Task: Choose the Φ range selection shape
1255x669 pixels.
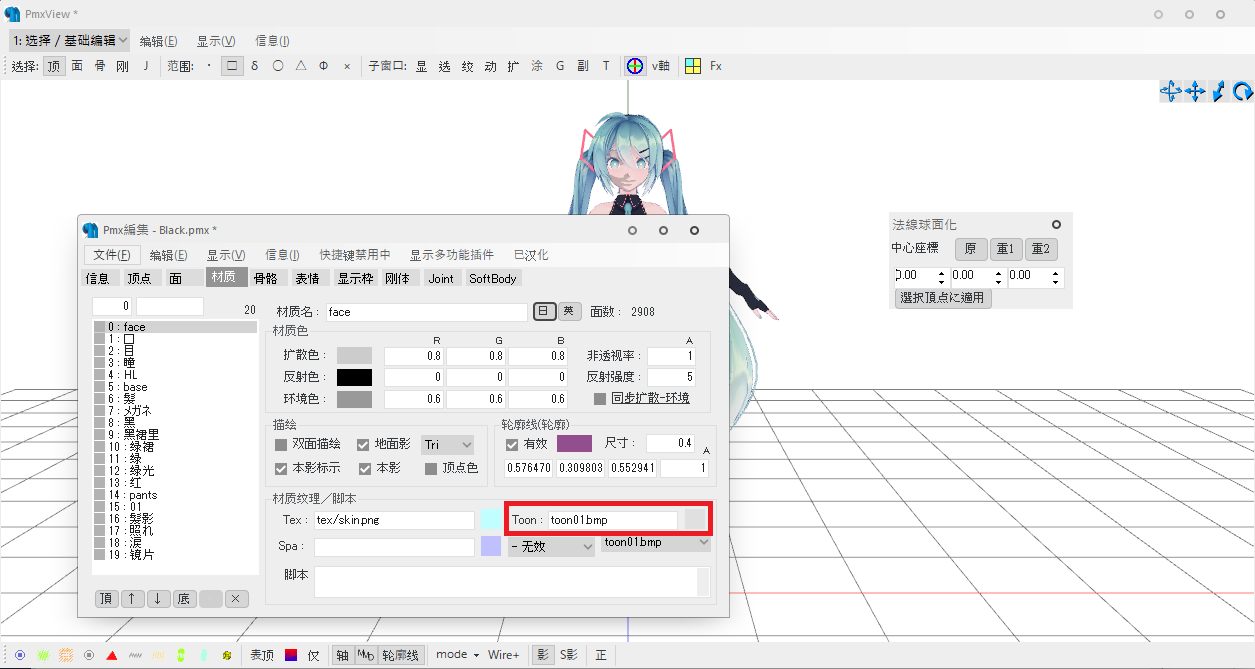Action: (x=324, y=66)
